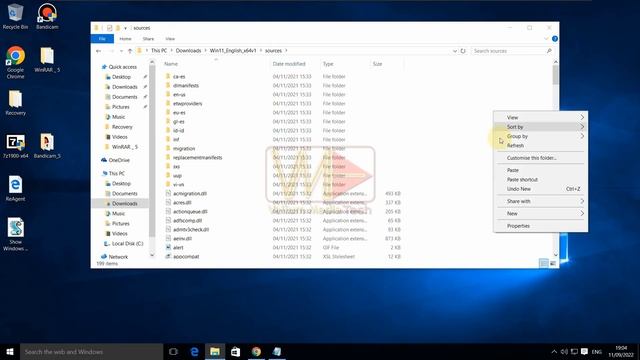This screenshot has width=640, height=360.
Task: Select the Recovery folder on desktop
Action: pyautogui.click(x=16, y=103)
